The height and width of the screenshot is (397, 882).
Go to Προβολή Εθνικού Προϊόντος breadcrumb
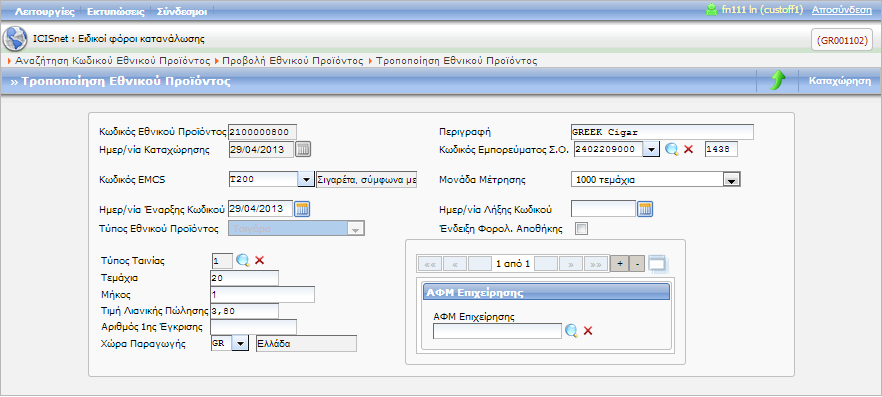[x=293, y=60]
